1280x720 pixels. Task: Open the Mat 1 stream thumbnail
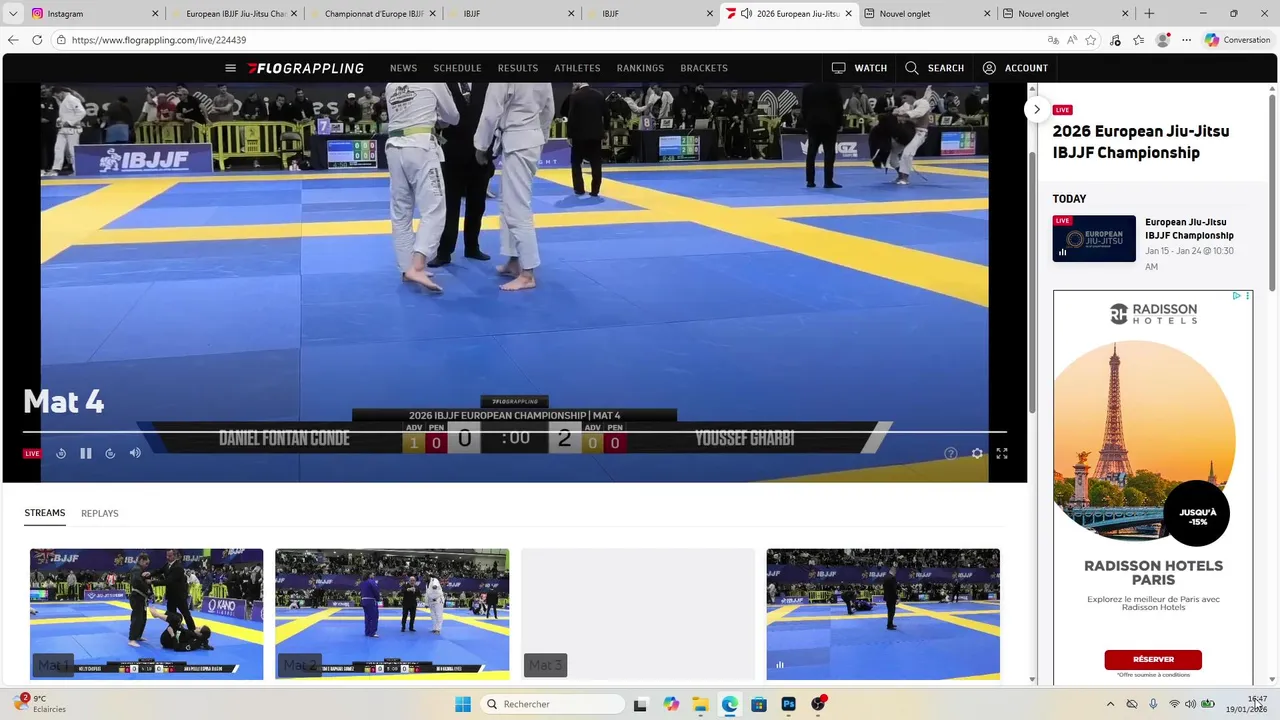tap(147, 614)
